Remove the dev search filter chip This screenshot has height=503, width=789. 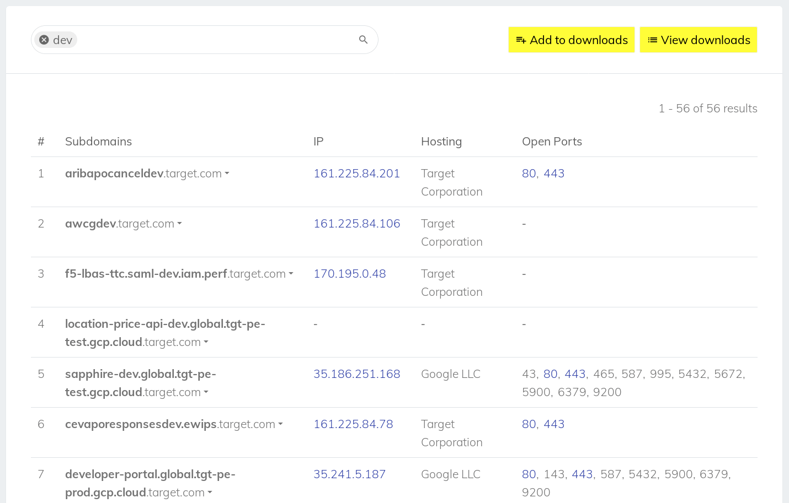click(x=44, y=40)
